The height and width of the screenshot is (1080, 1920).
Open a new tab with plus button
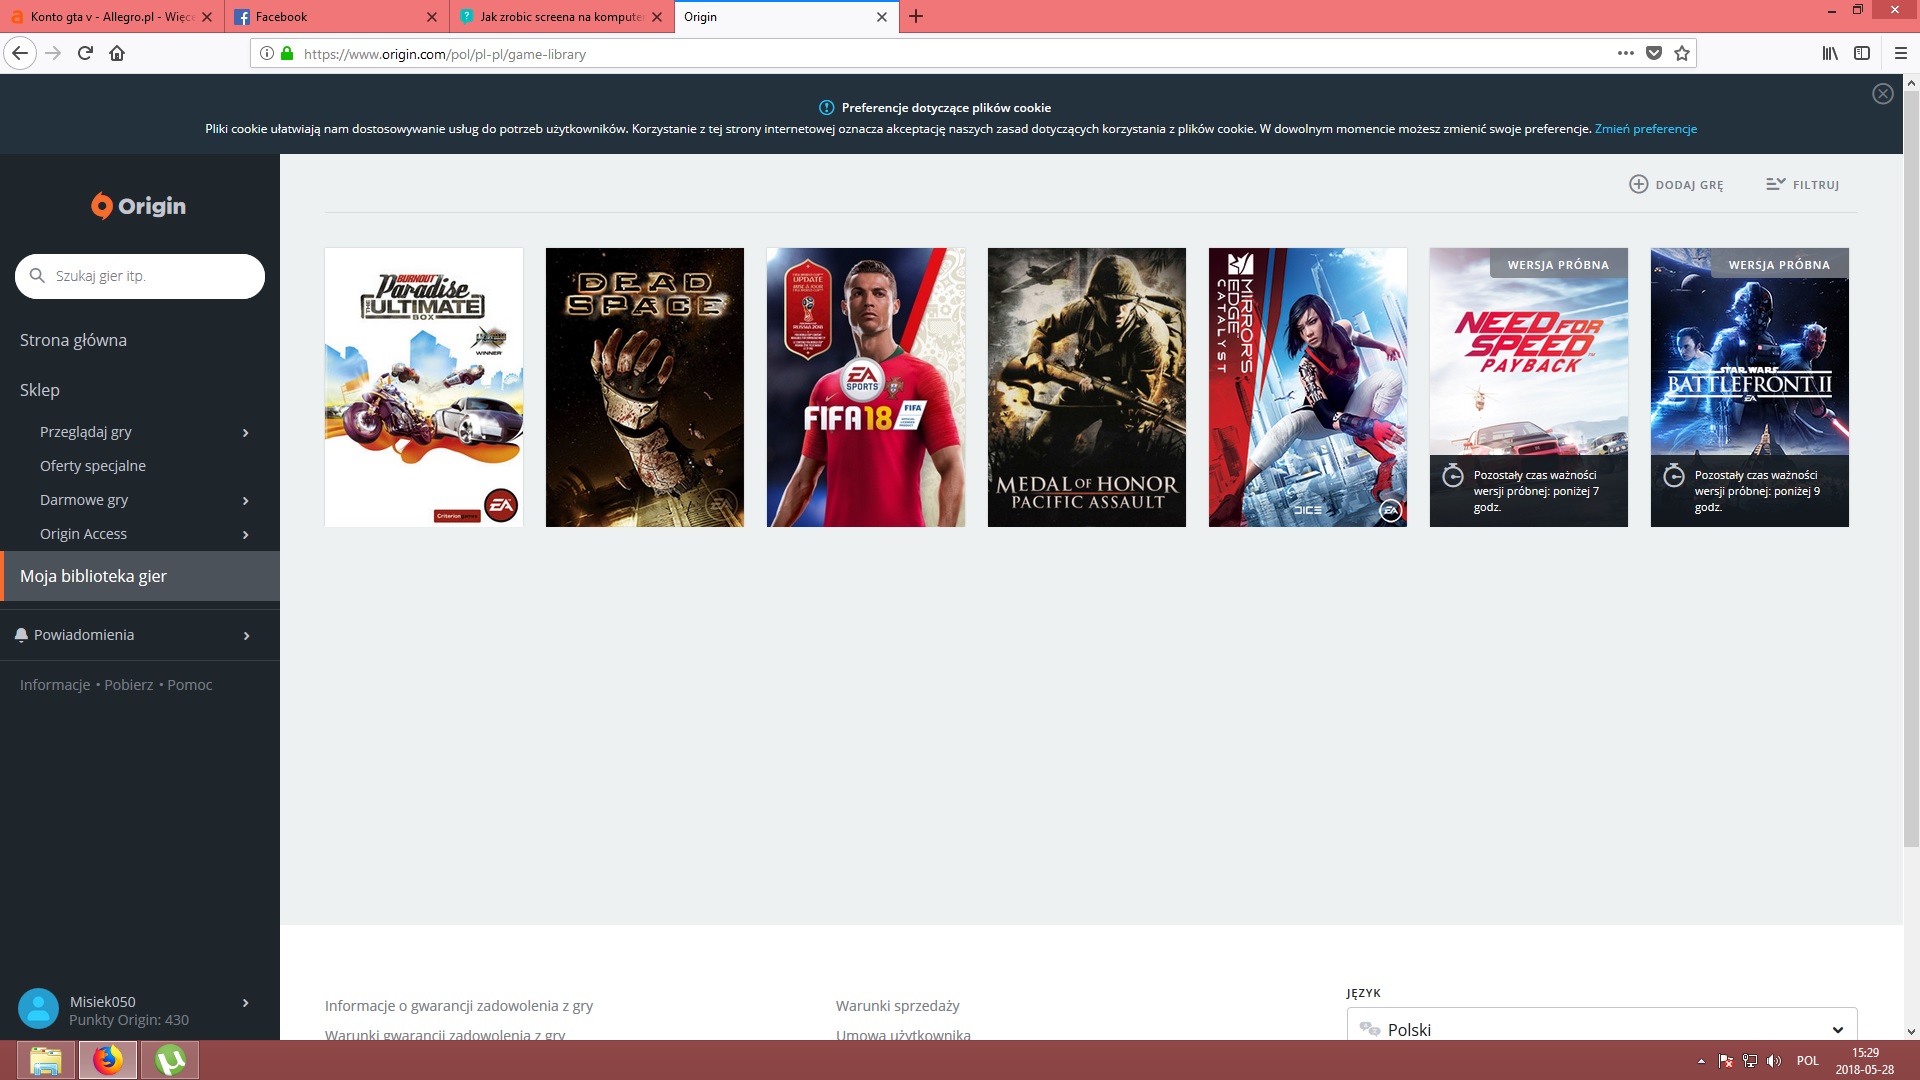(x=916, y=17)
